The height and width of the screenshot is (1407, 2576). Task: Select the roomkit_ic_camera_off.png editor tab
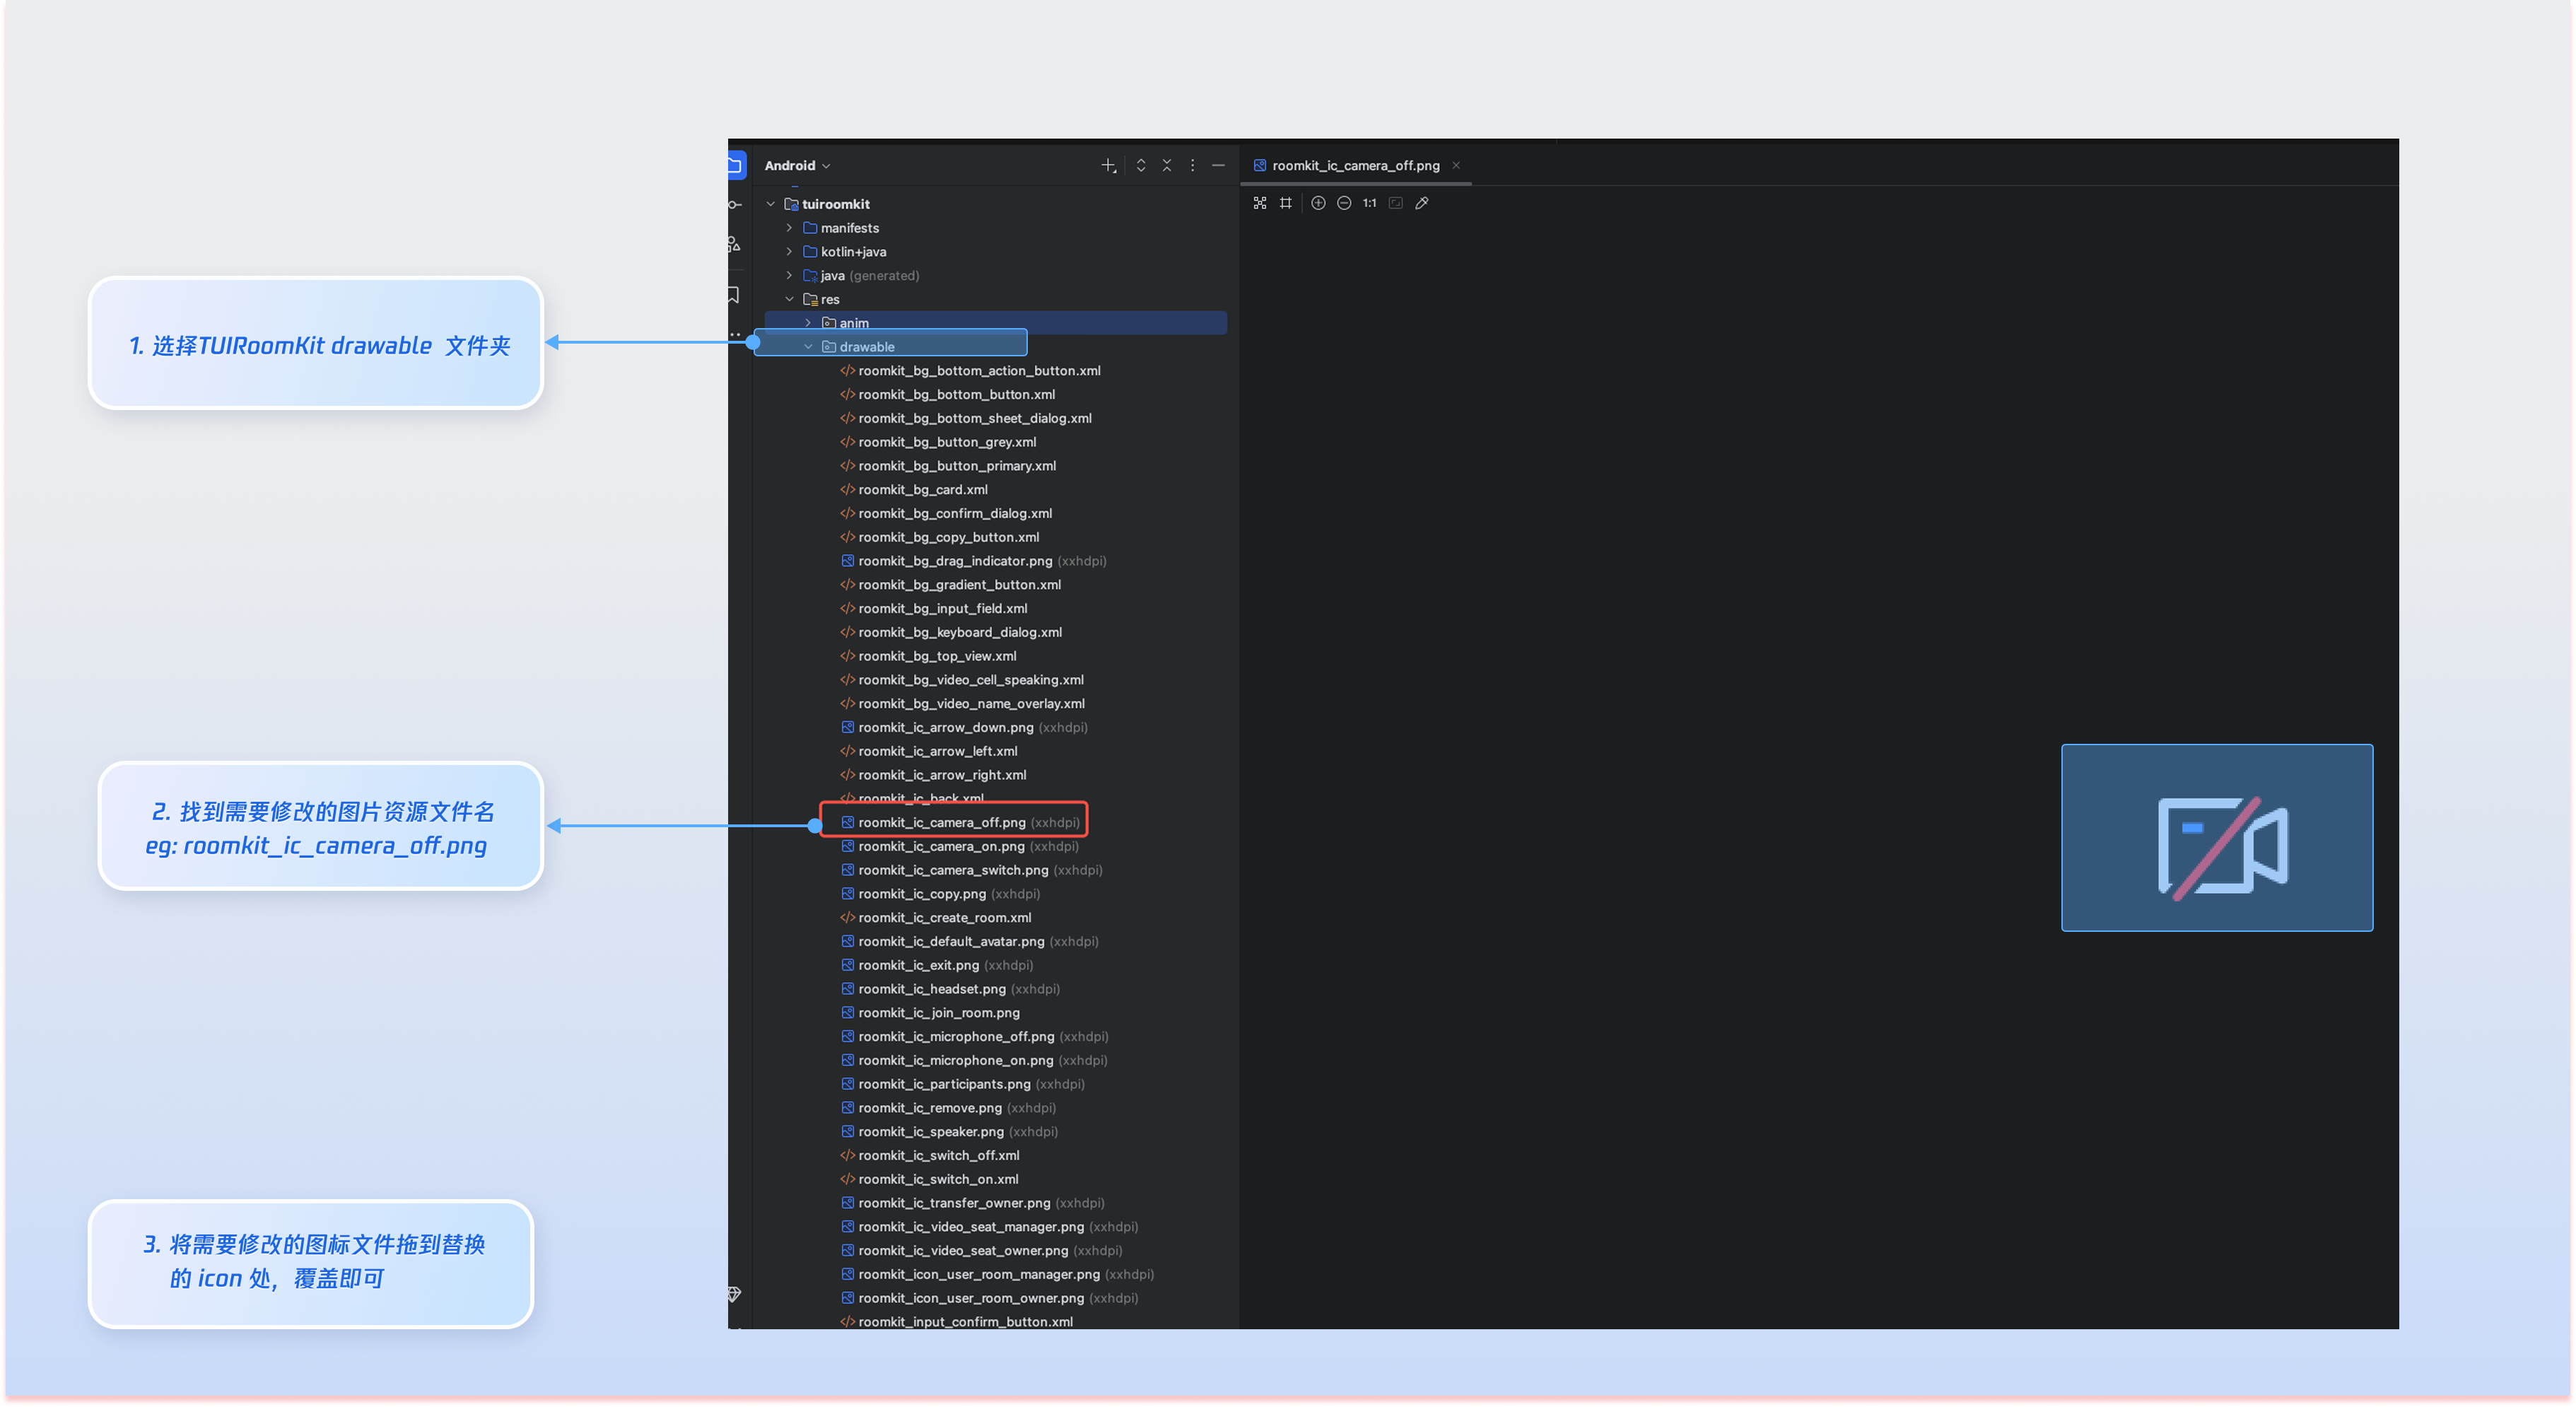[1355, 166]
